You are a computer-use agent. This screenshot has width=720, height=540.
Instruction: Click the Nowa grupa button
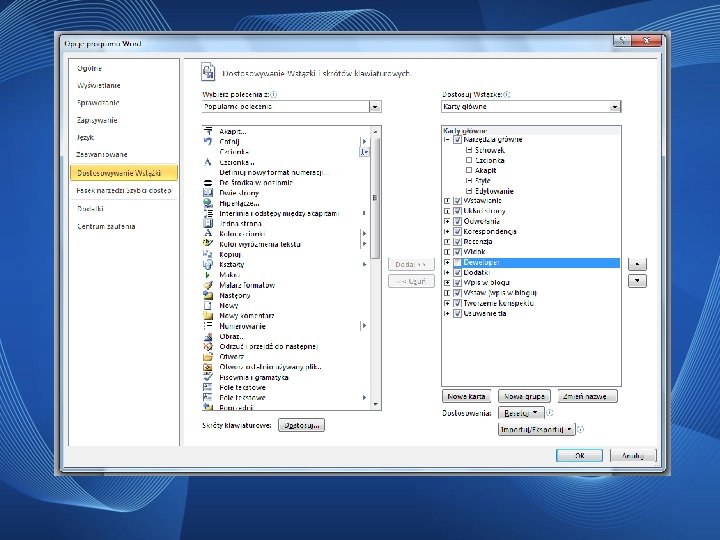point(524,396)
